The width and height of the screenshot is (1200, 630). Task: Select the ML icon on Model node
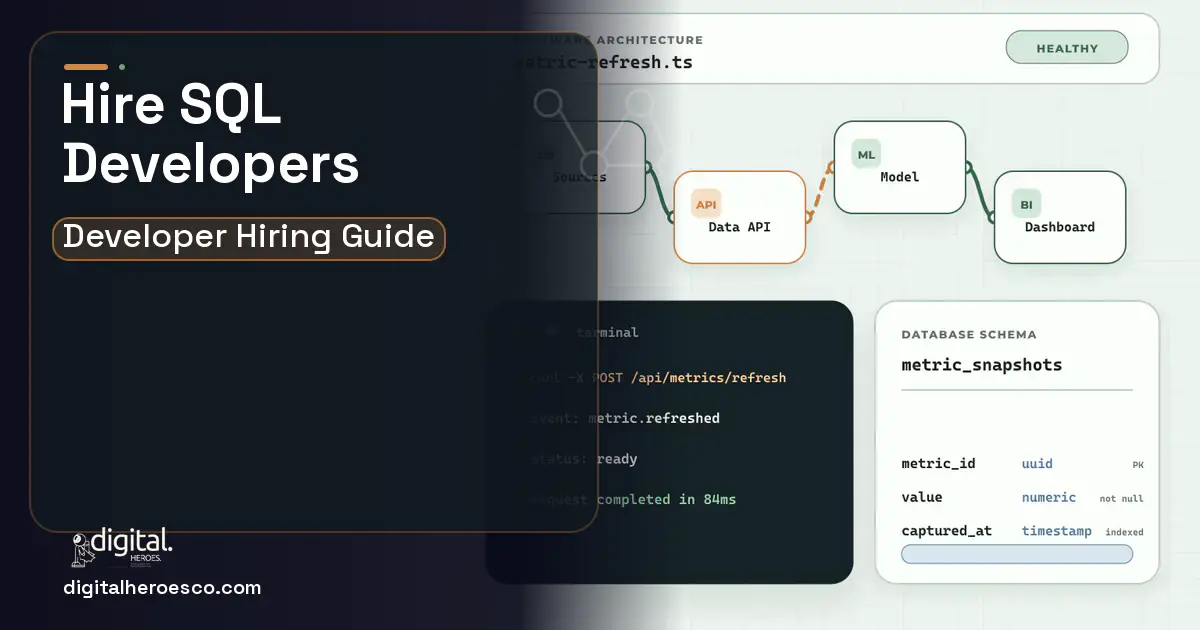[x=866, y=153]
